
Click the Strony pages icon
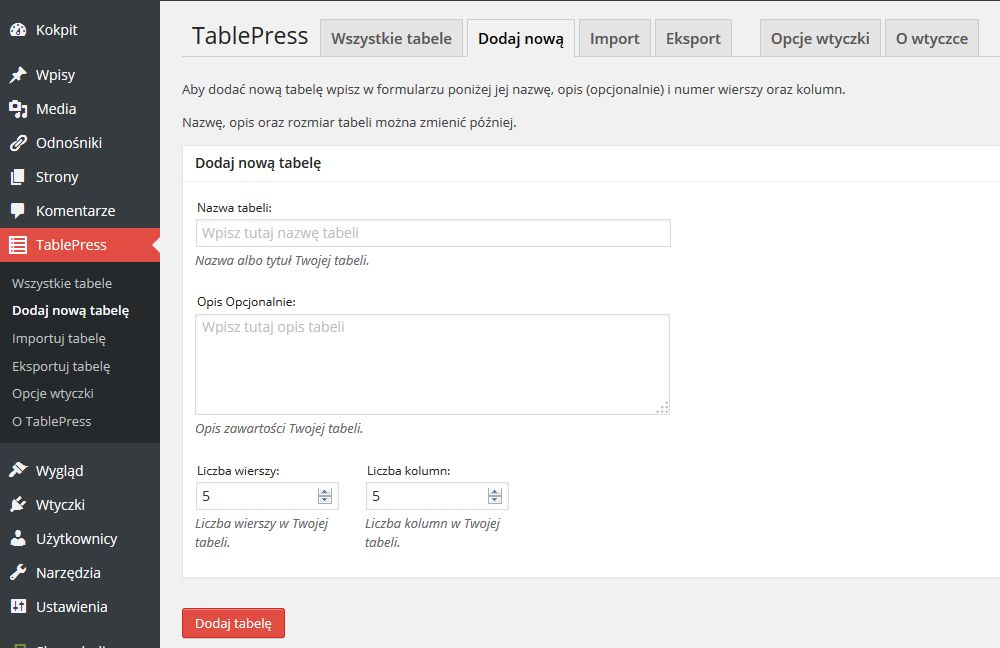(x=18, y=177)
